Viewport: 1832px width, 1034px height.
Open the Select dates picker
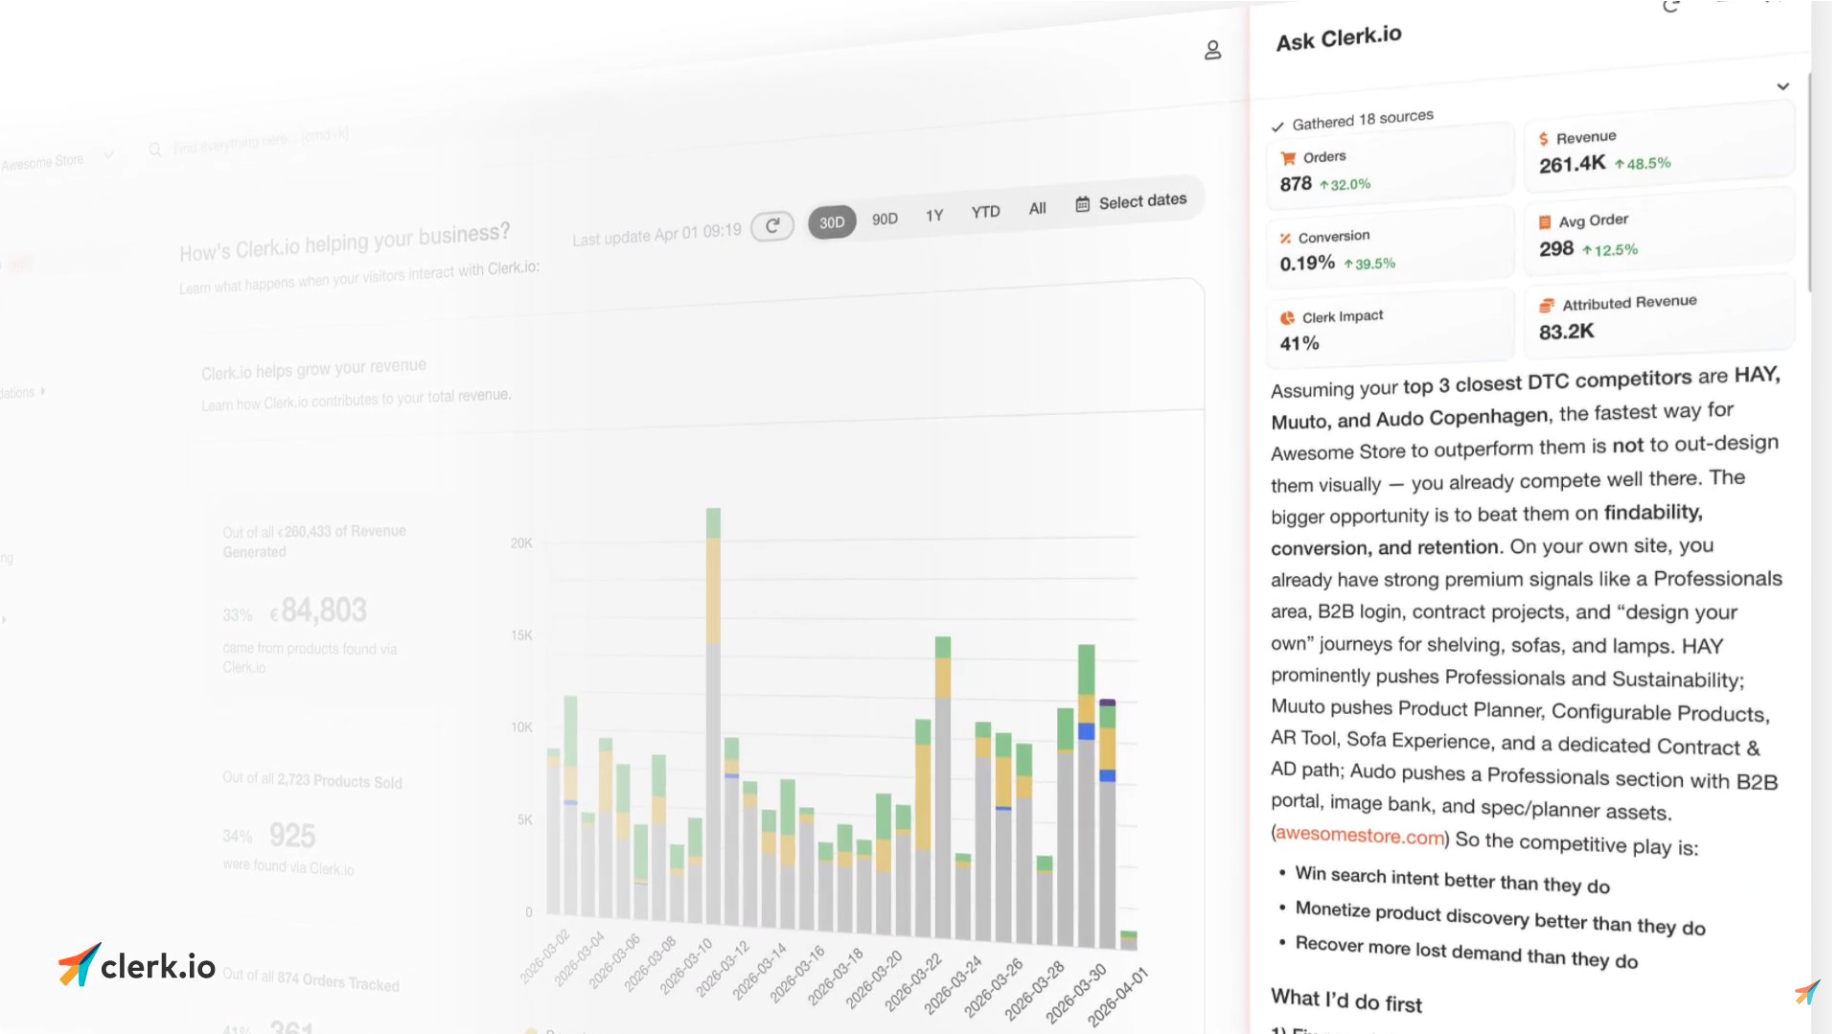click(1131, 202)
